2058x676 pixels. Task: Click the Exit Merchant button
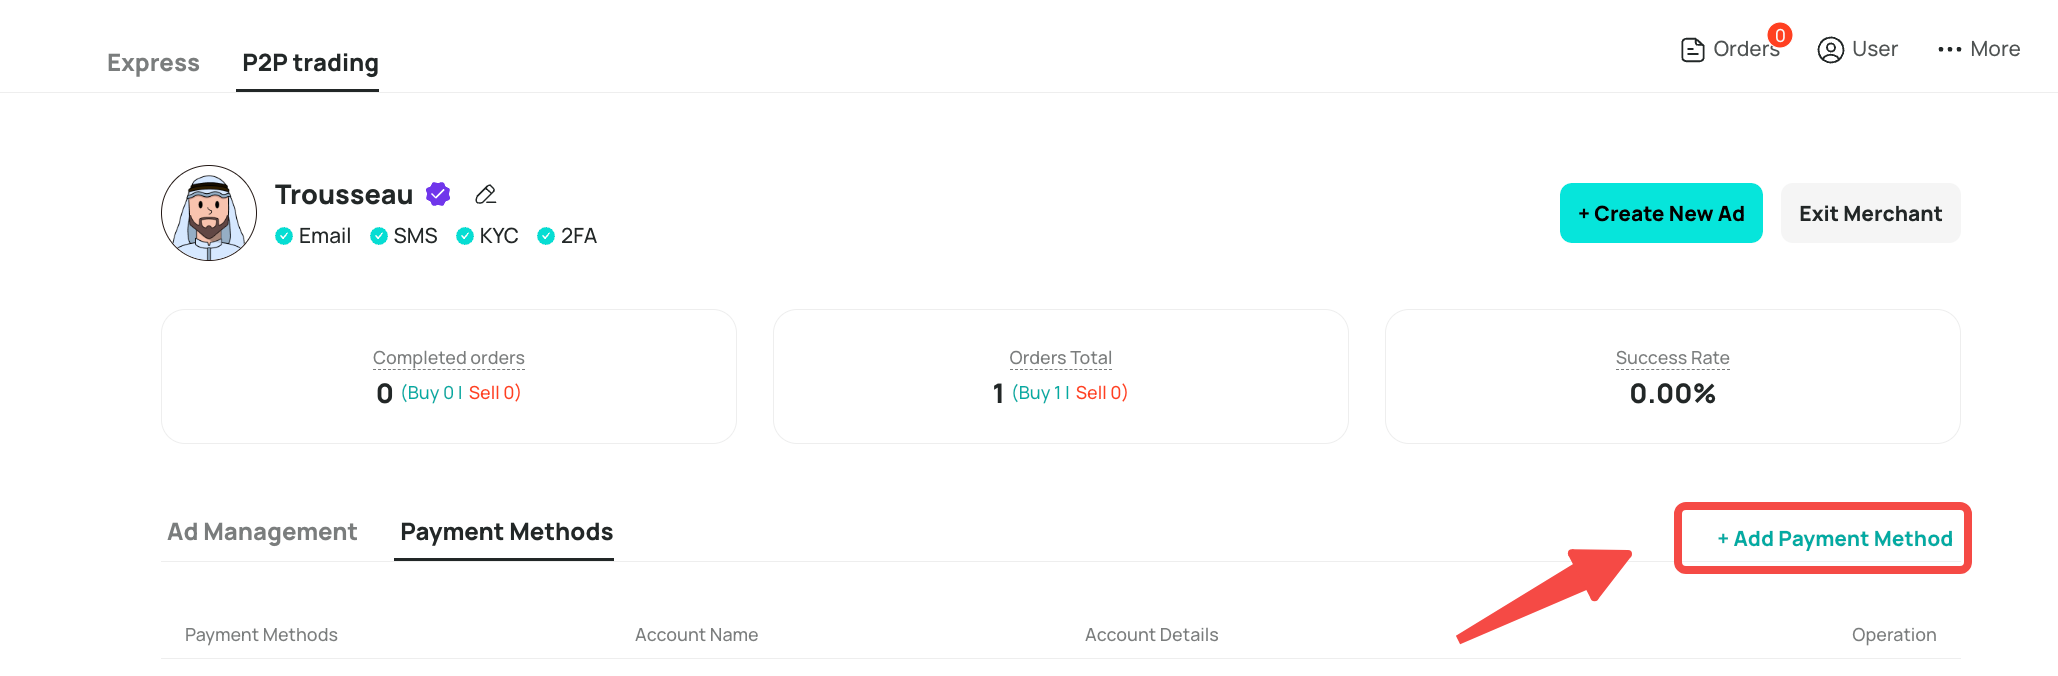[1870, 213]
